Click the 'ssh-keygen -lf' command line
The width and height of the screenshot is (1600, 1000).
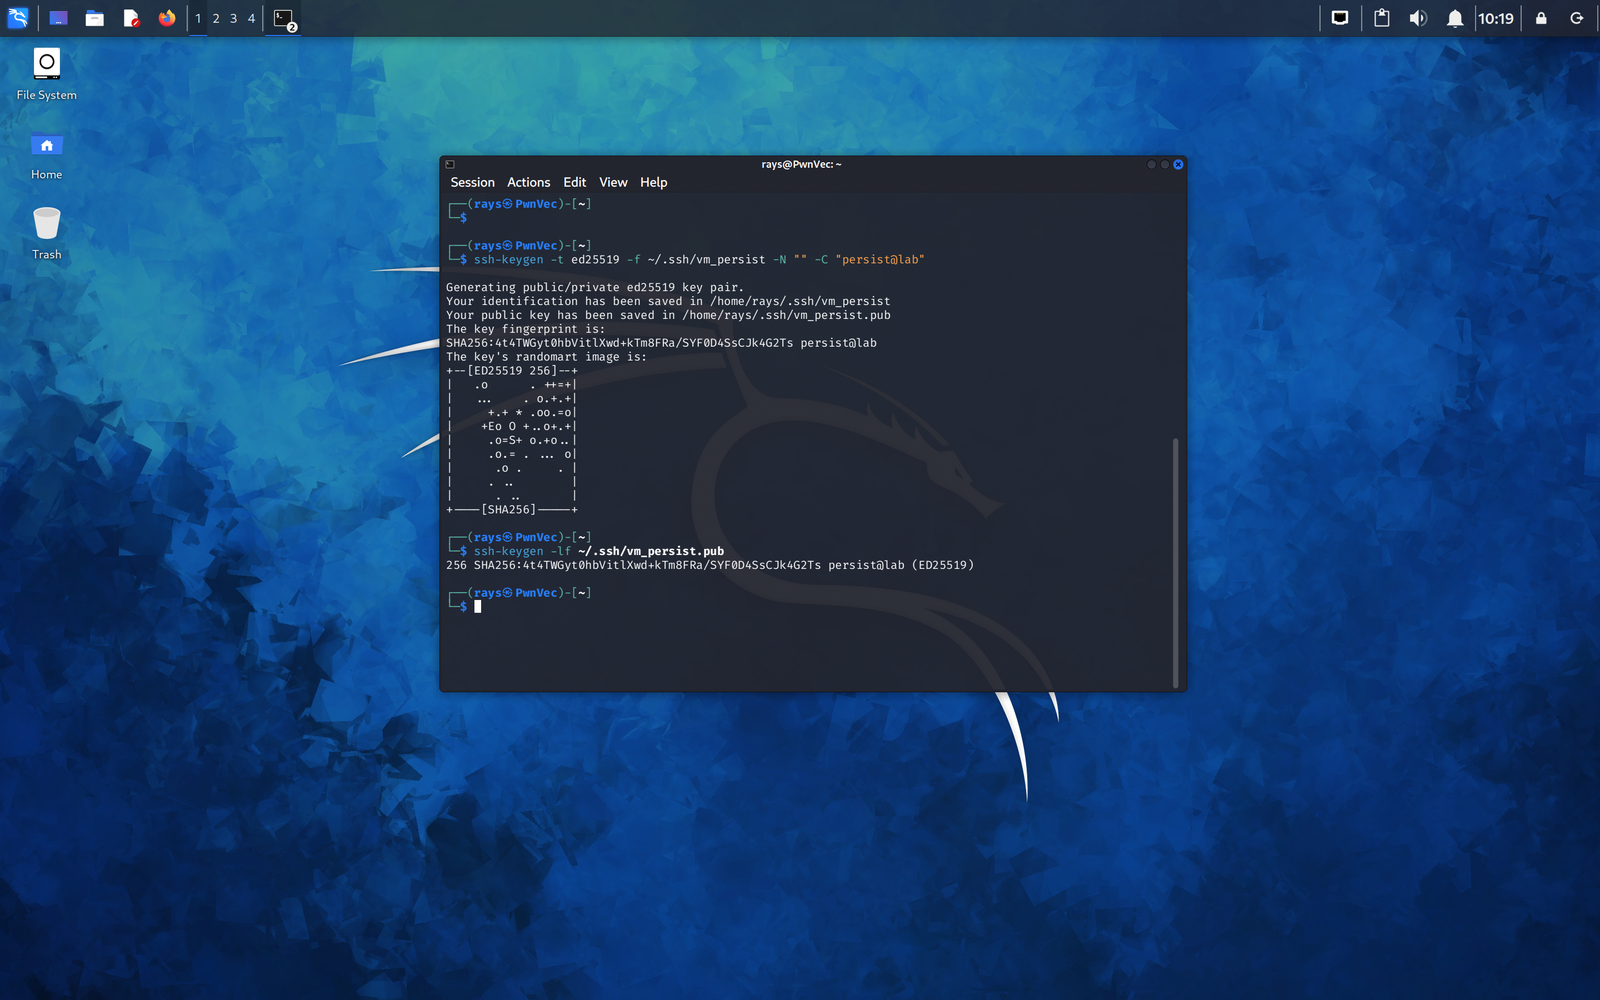[599, 551]
